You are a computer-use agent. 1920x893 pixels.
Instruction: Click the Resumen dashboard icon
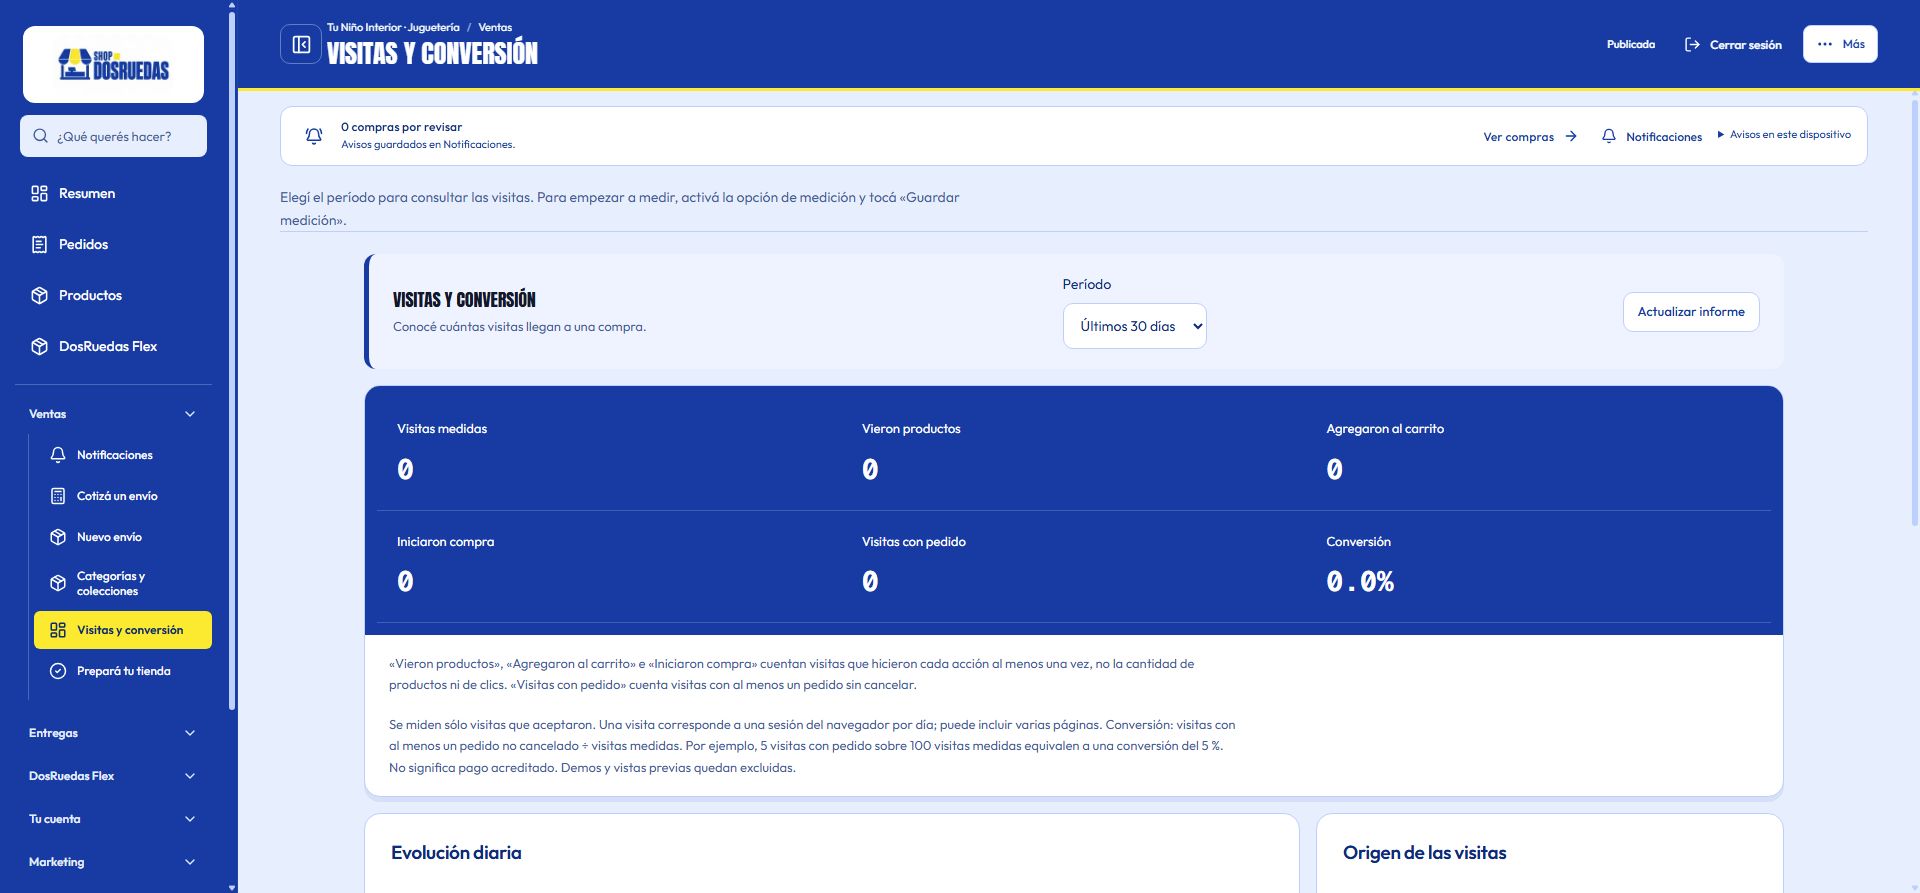tap(40, 194)
